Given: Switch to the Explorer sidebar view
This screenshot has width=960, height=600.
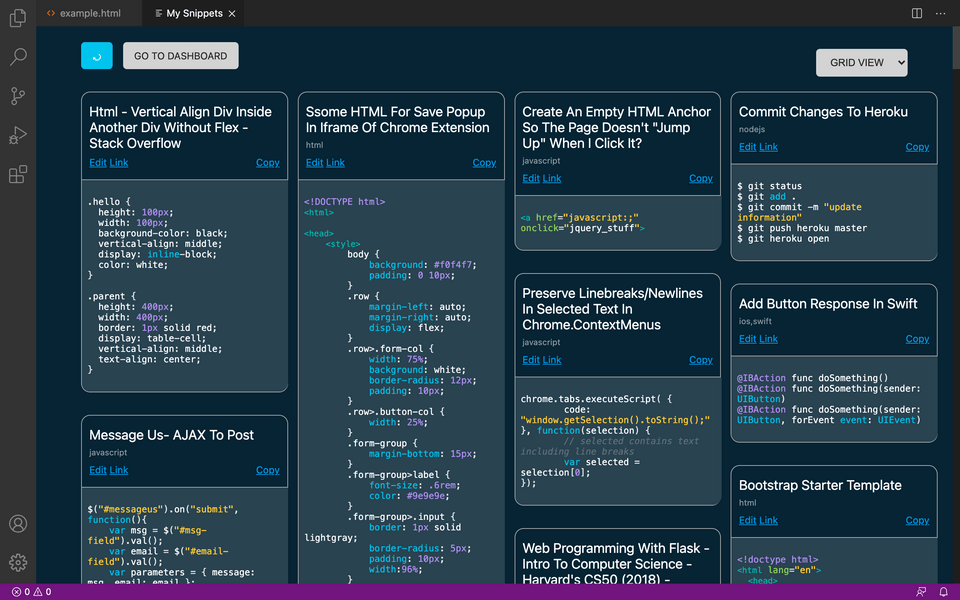Looking at the screenshot, I should [17, 18].
